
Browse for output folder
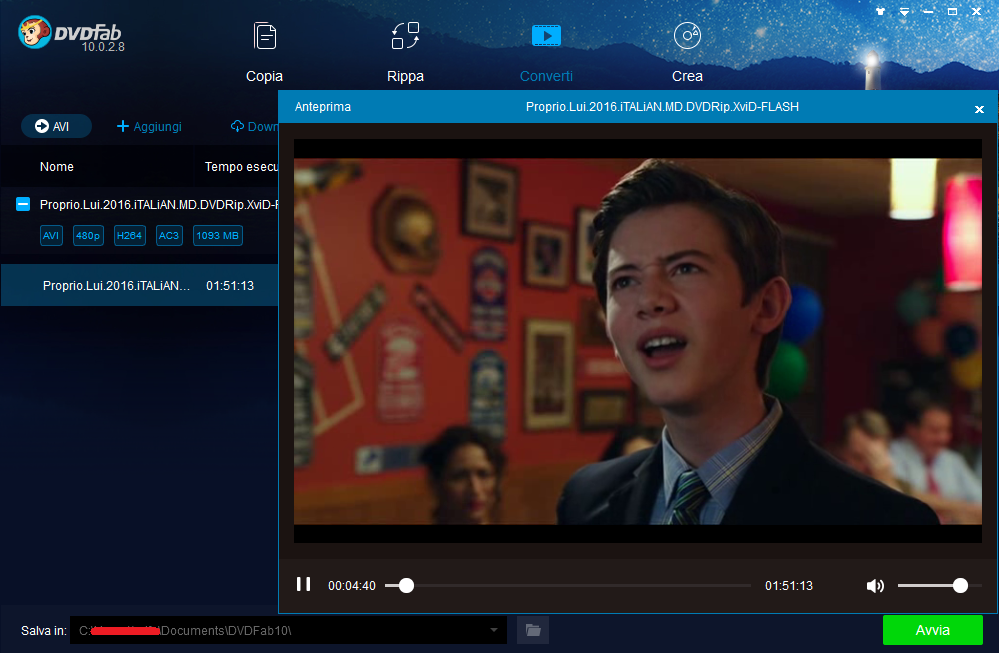[533, 630]
